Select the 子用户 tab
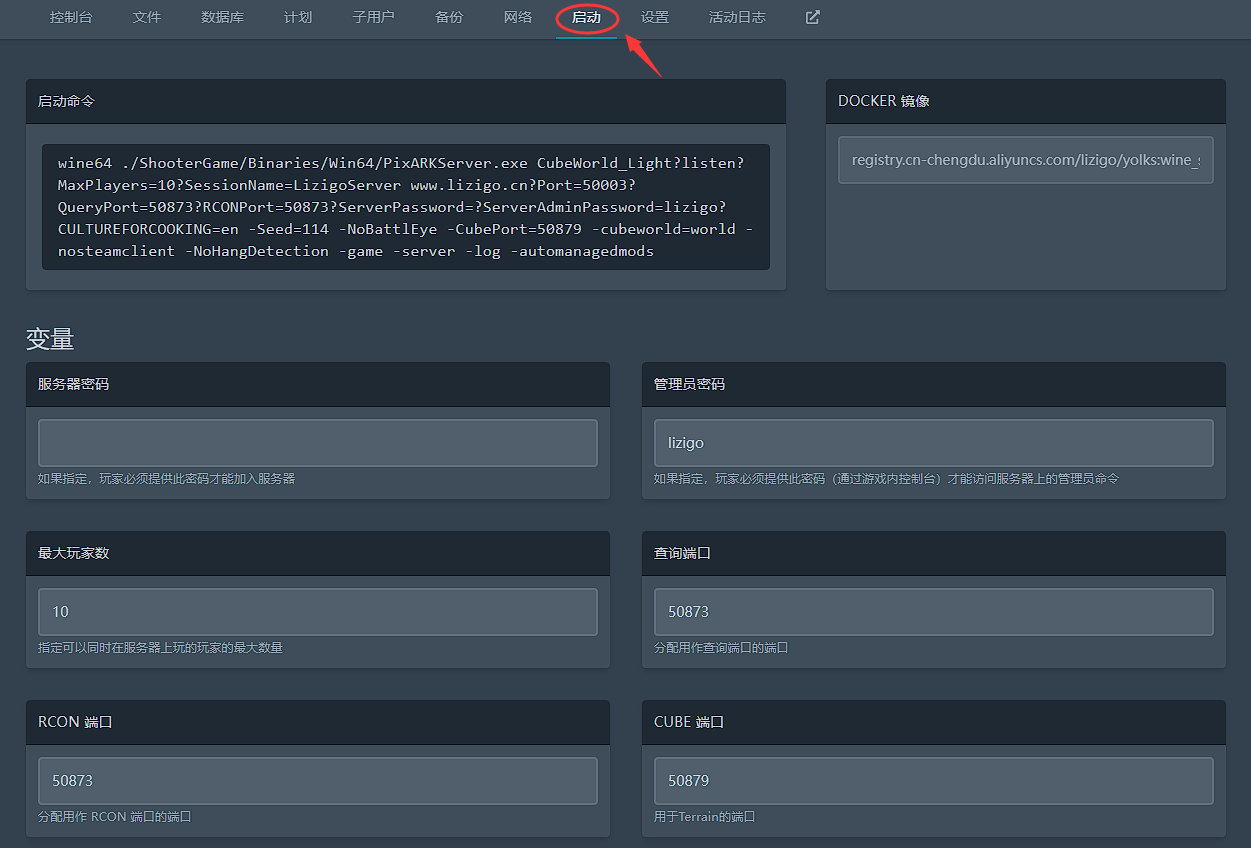This screenshot has height=848, width=1251. point(373,17)
